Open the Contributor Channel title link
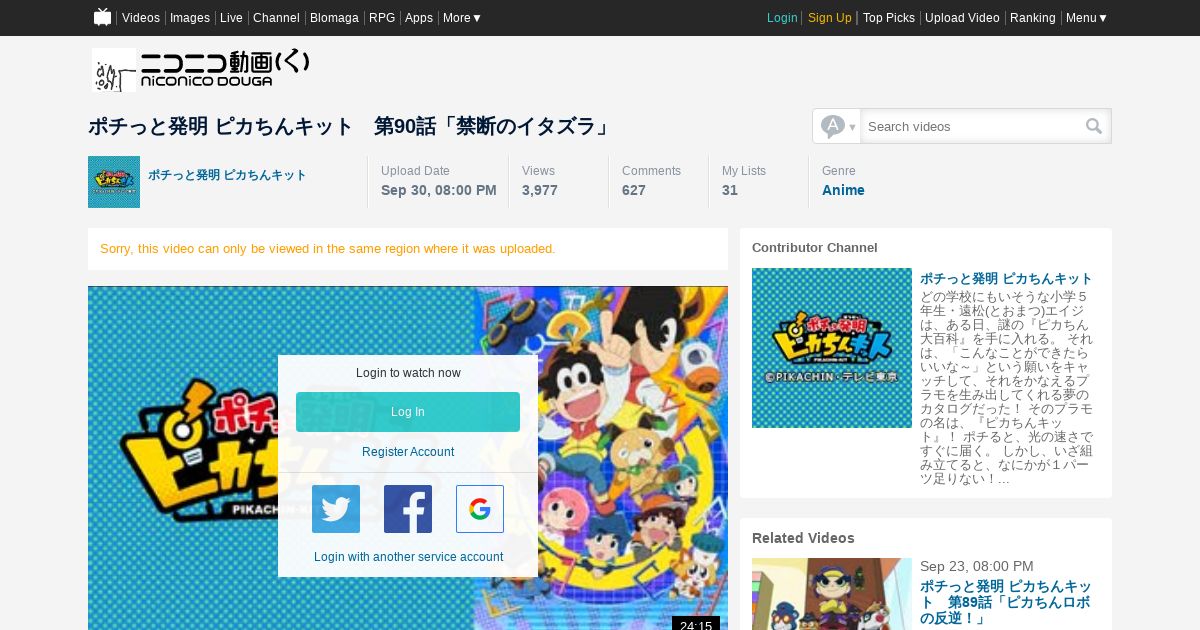 pyautogui.click(x=1006, y=278)
